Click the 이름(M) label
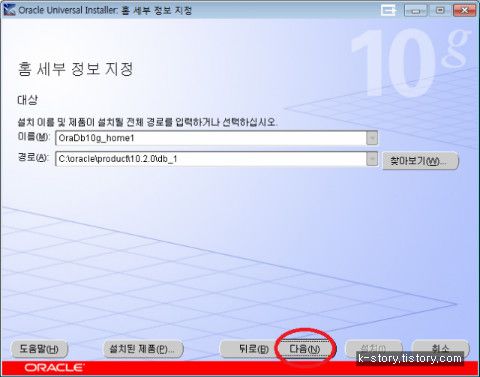Viewport: 480px width, 377px height. click(34, 137)
